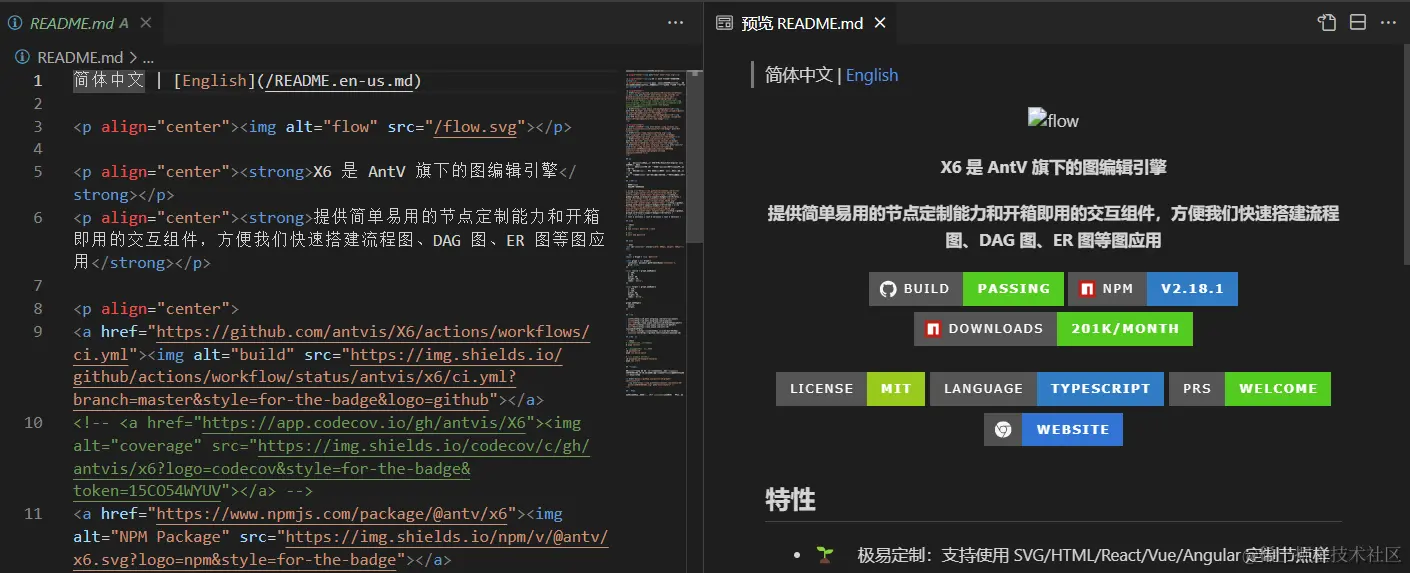Click the 极易定制 list item in the preview
Screen dimensions: 1410x573
tap(1093, 555)
